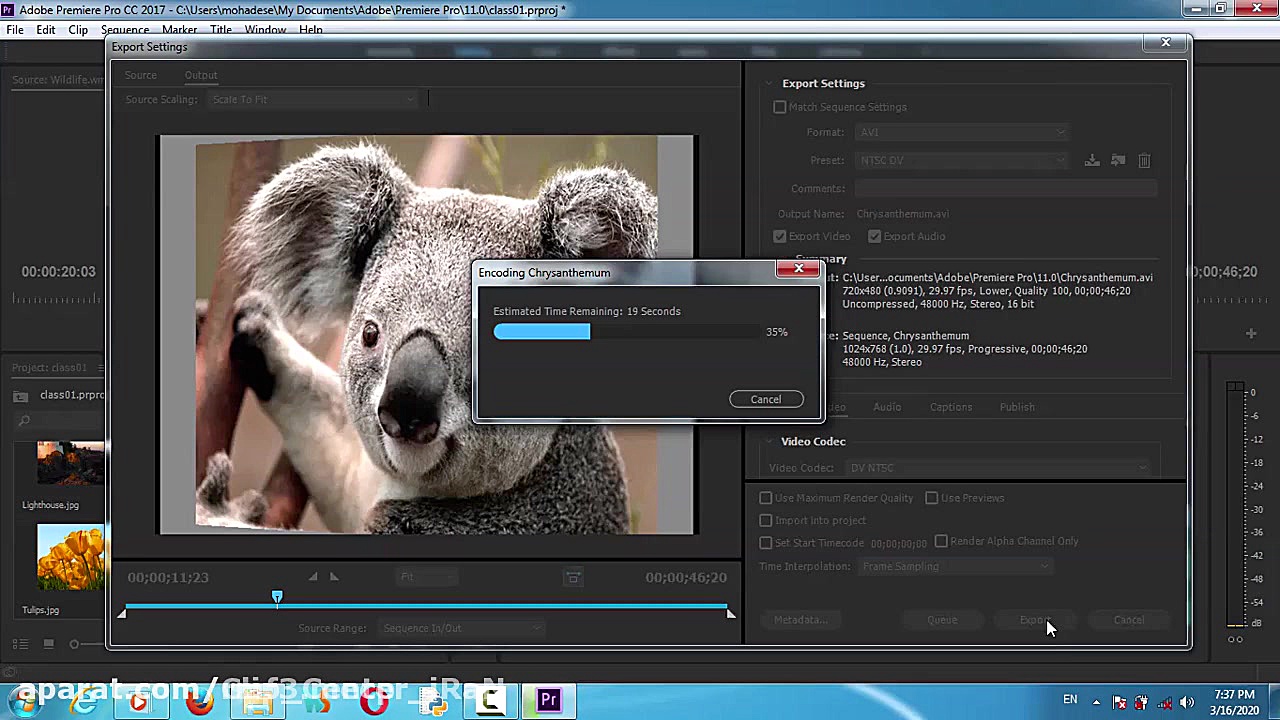The image size is (1280, 720).
Task: Enable Use Maximum Render Quality
Action: click(766, 498)
